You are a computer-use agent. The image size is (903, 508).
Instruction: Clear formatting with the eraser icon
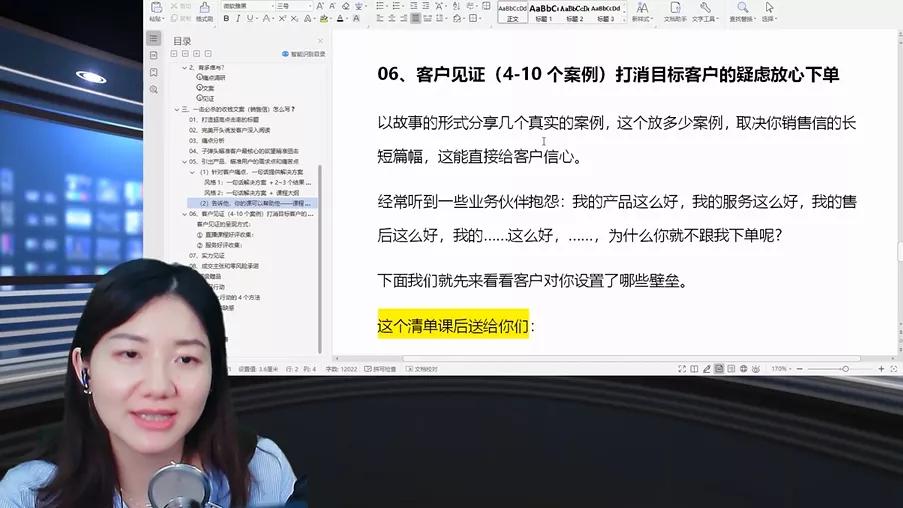(x=346, y=6)
